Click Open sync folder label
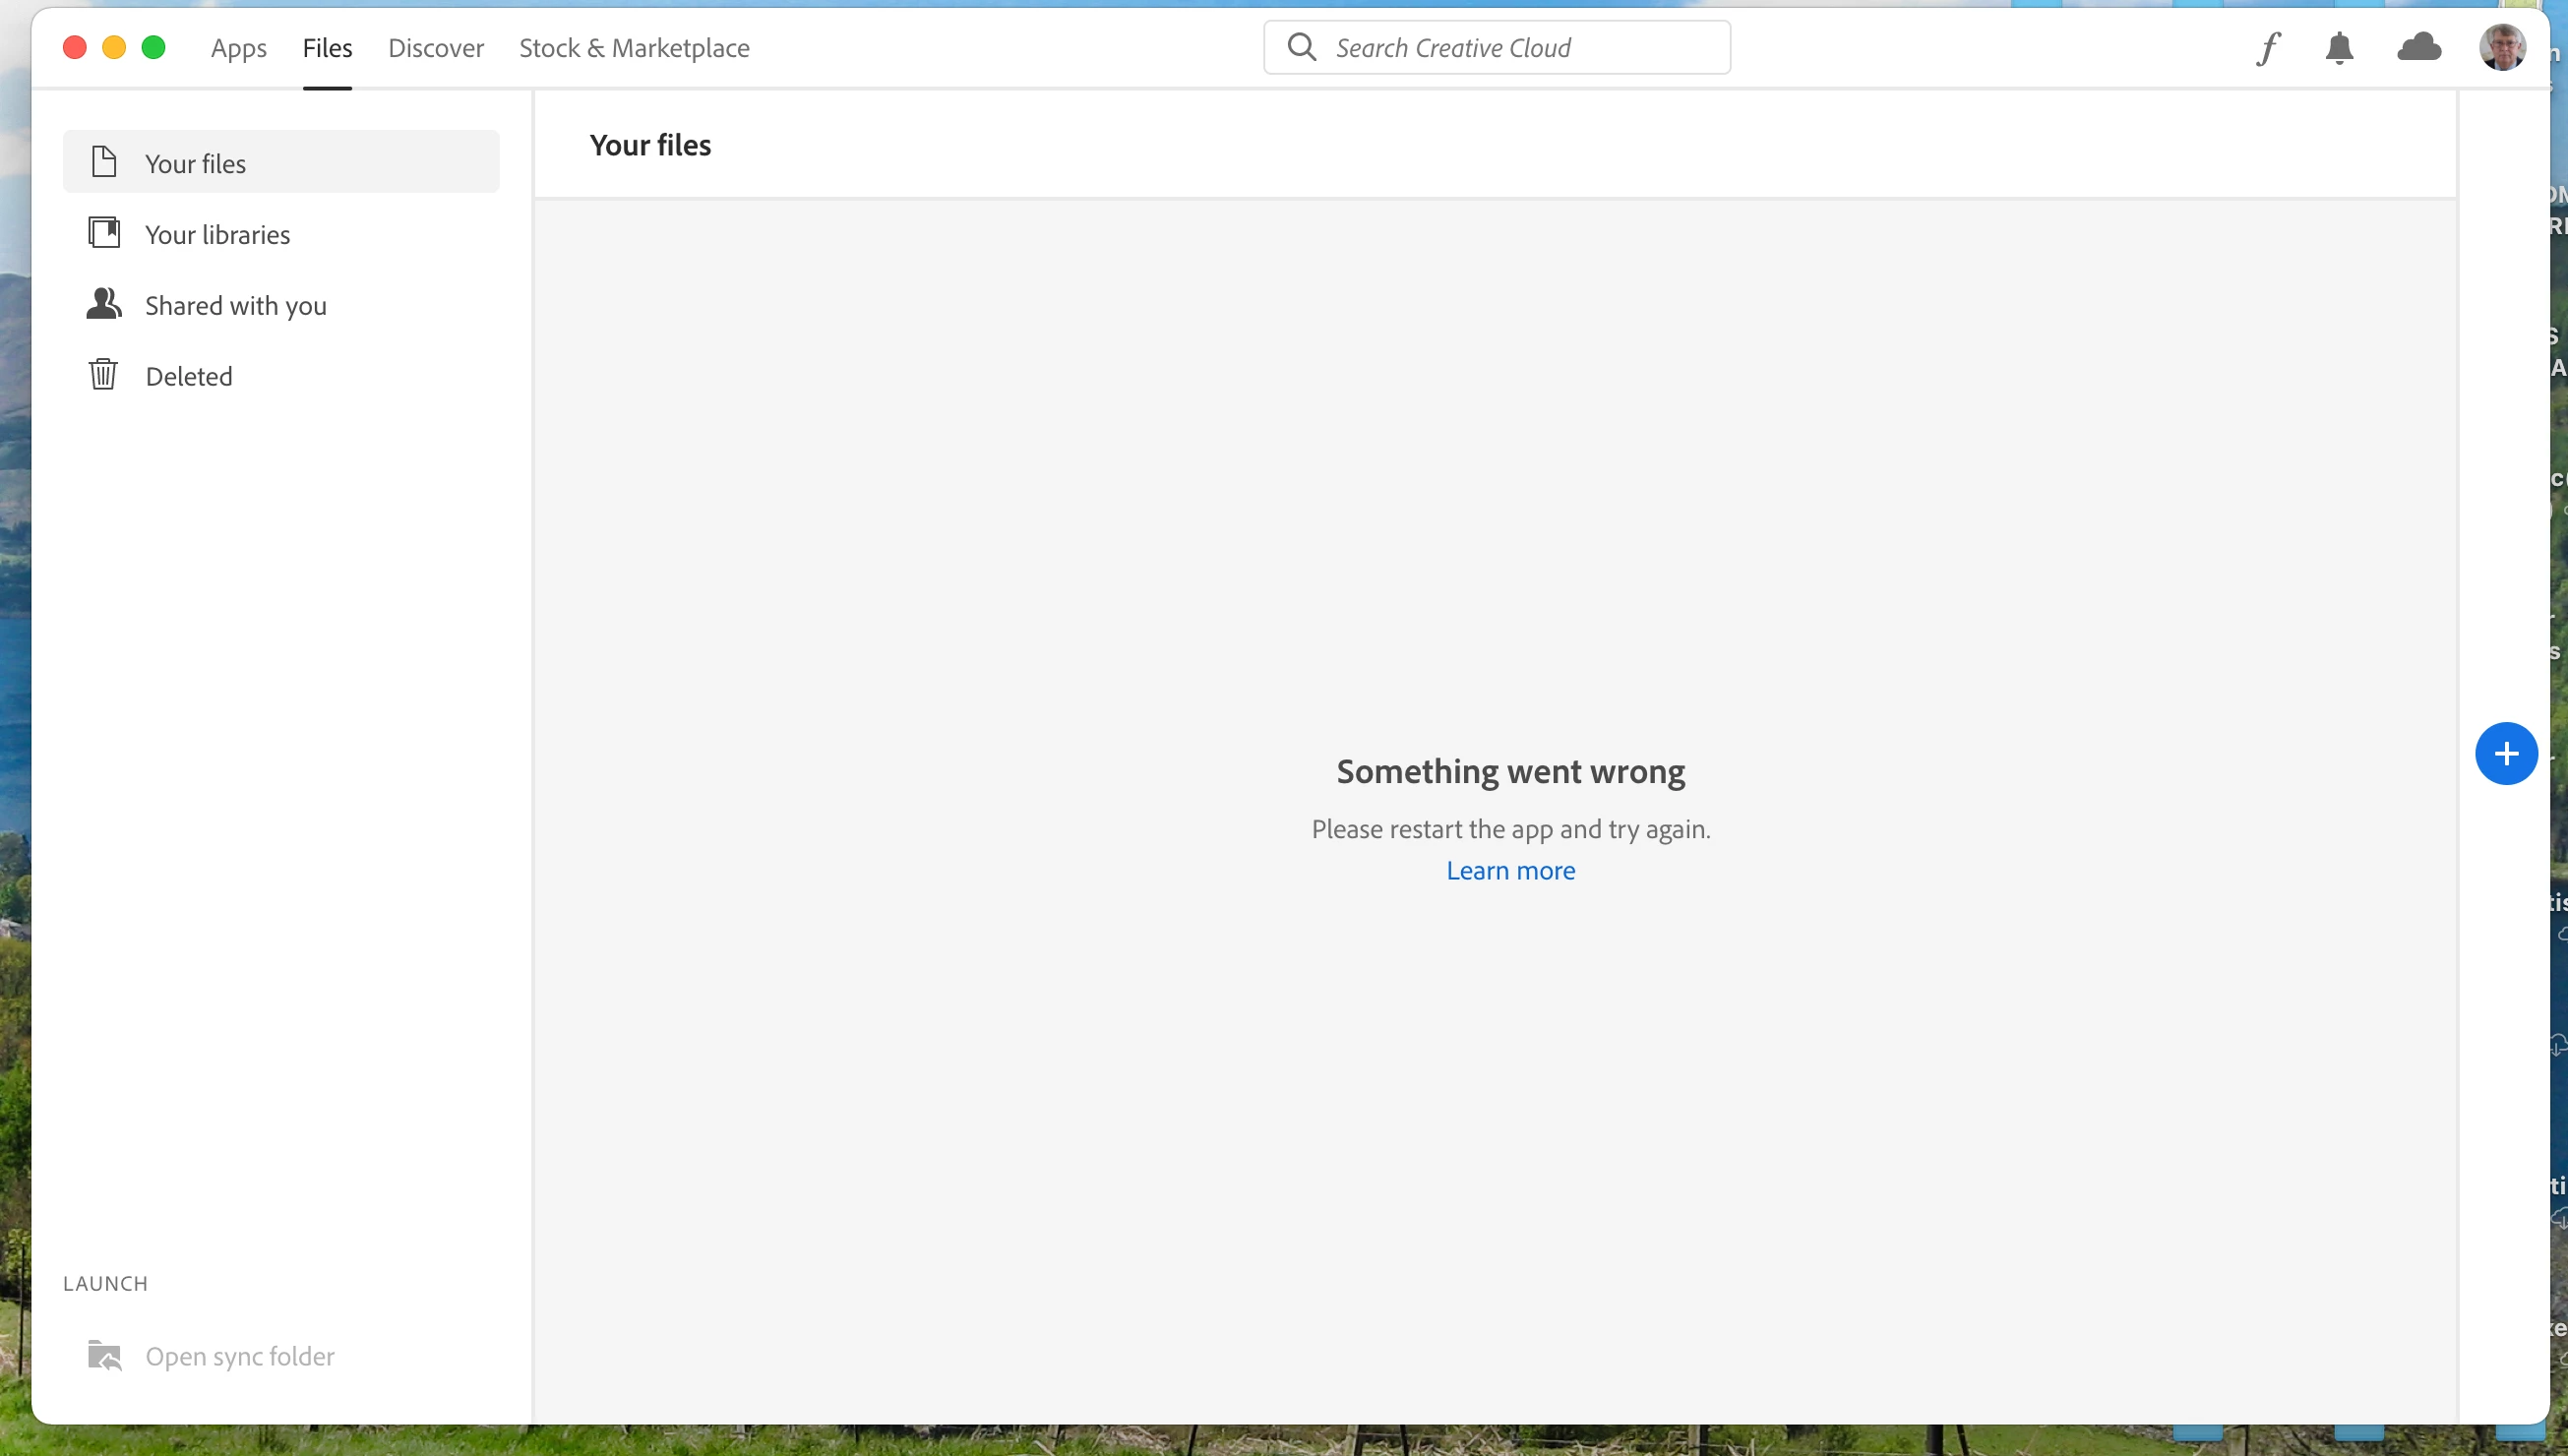Viewport: 2568px width, 1456px height. 240,1356
